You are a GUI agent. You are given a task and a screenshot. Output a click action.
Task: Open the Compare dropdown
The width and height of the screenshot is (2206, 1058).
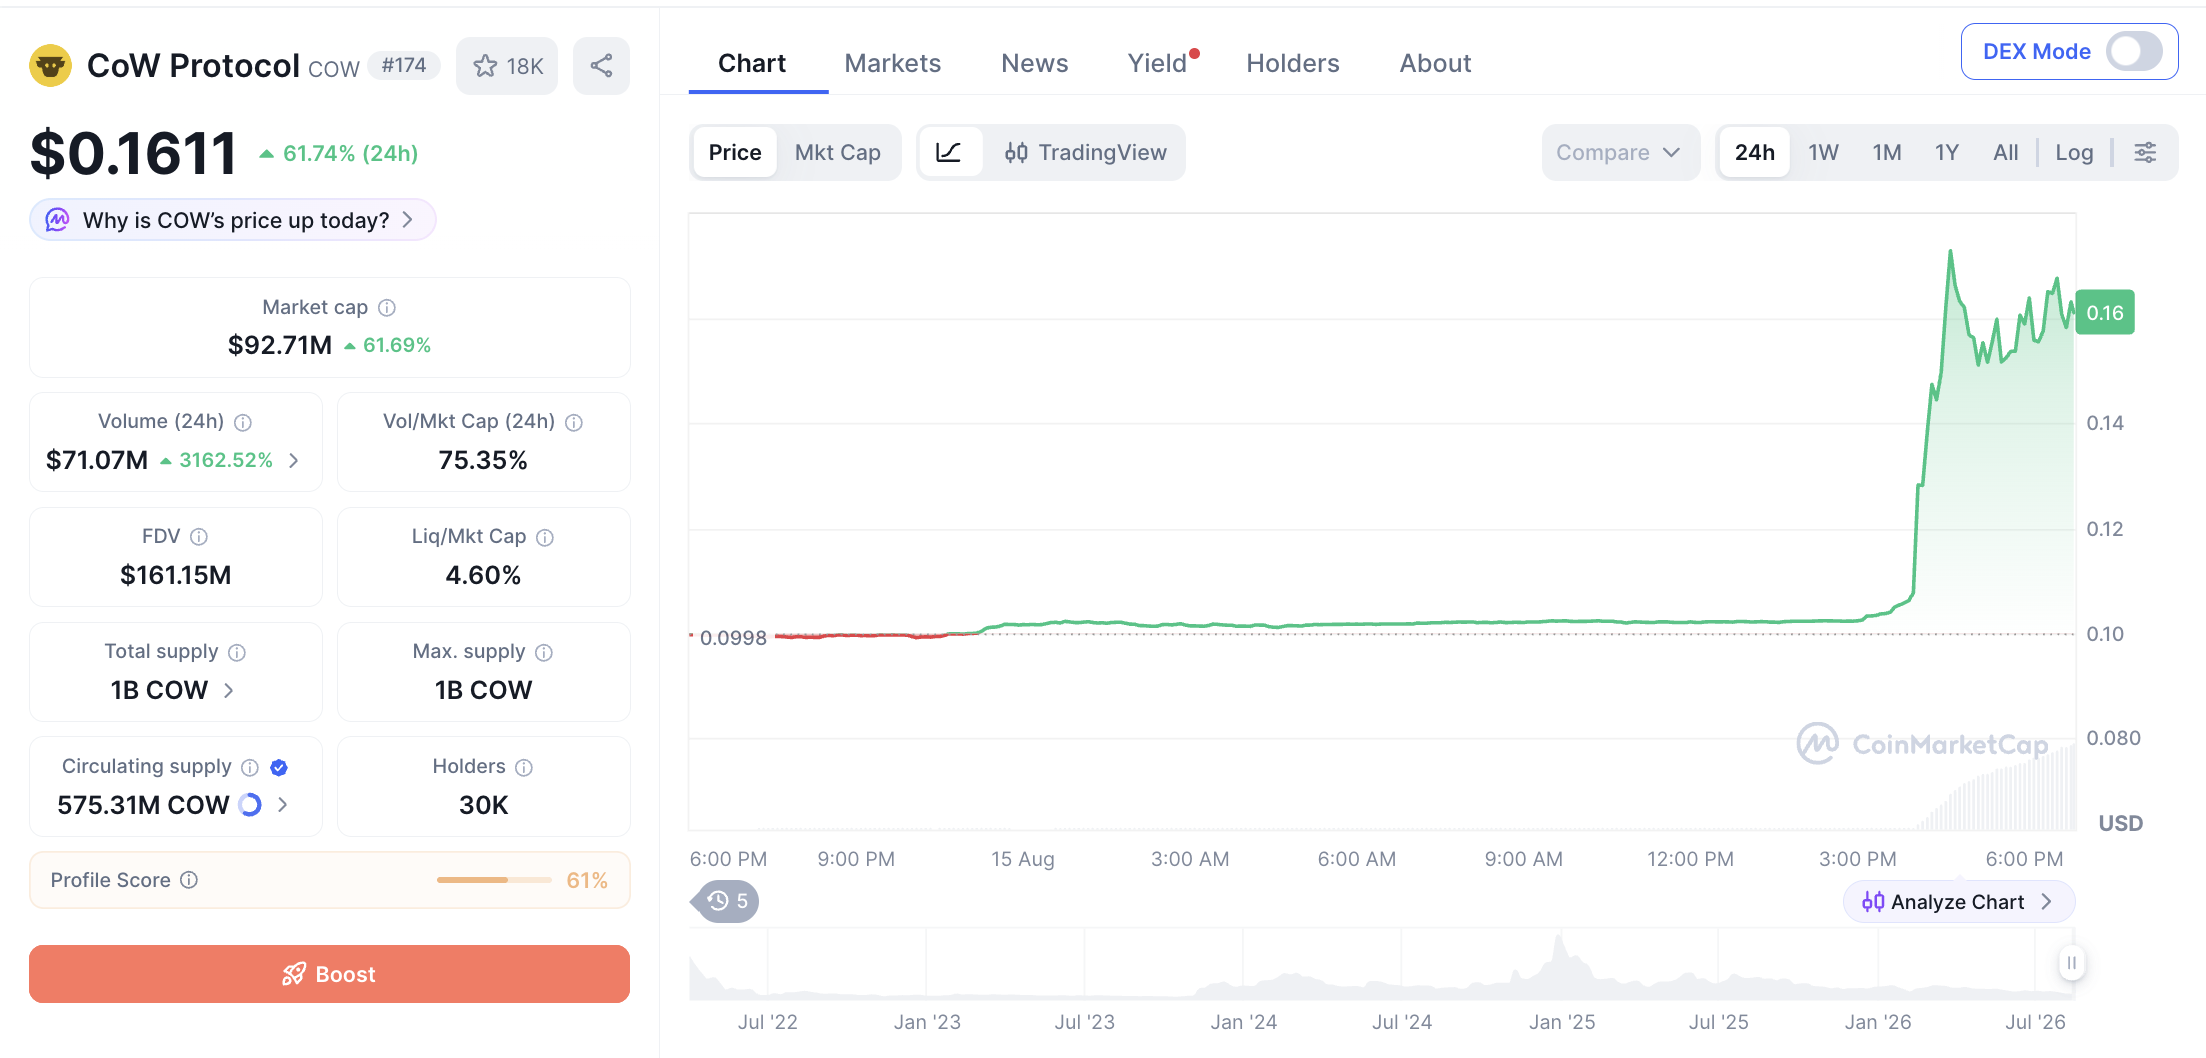click(x=1620, y=152)
